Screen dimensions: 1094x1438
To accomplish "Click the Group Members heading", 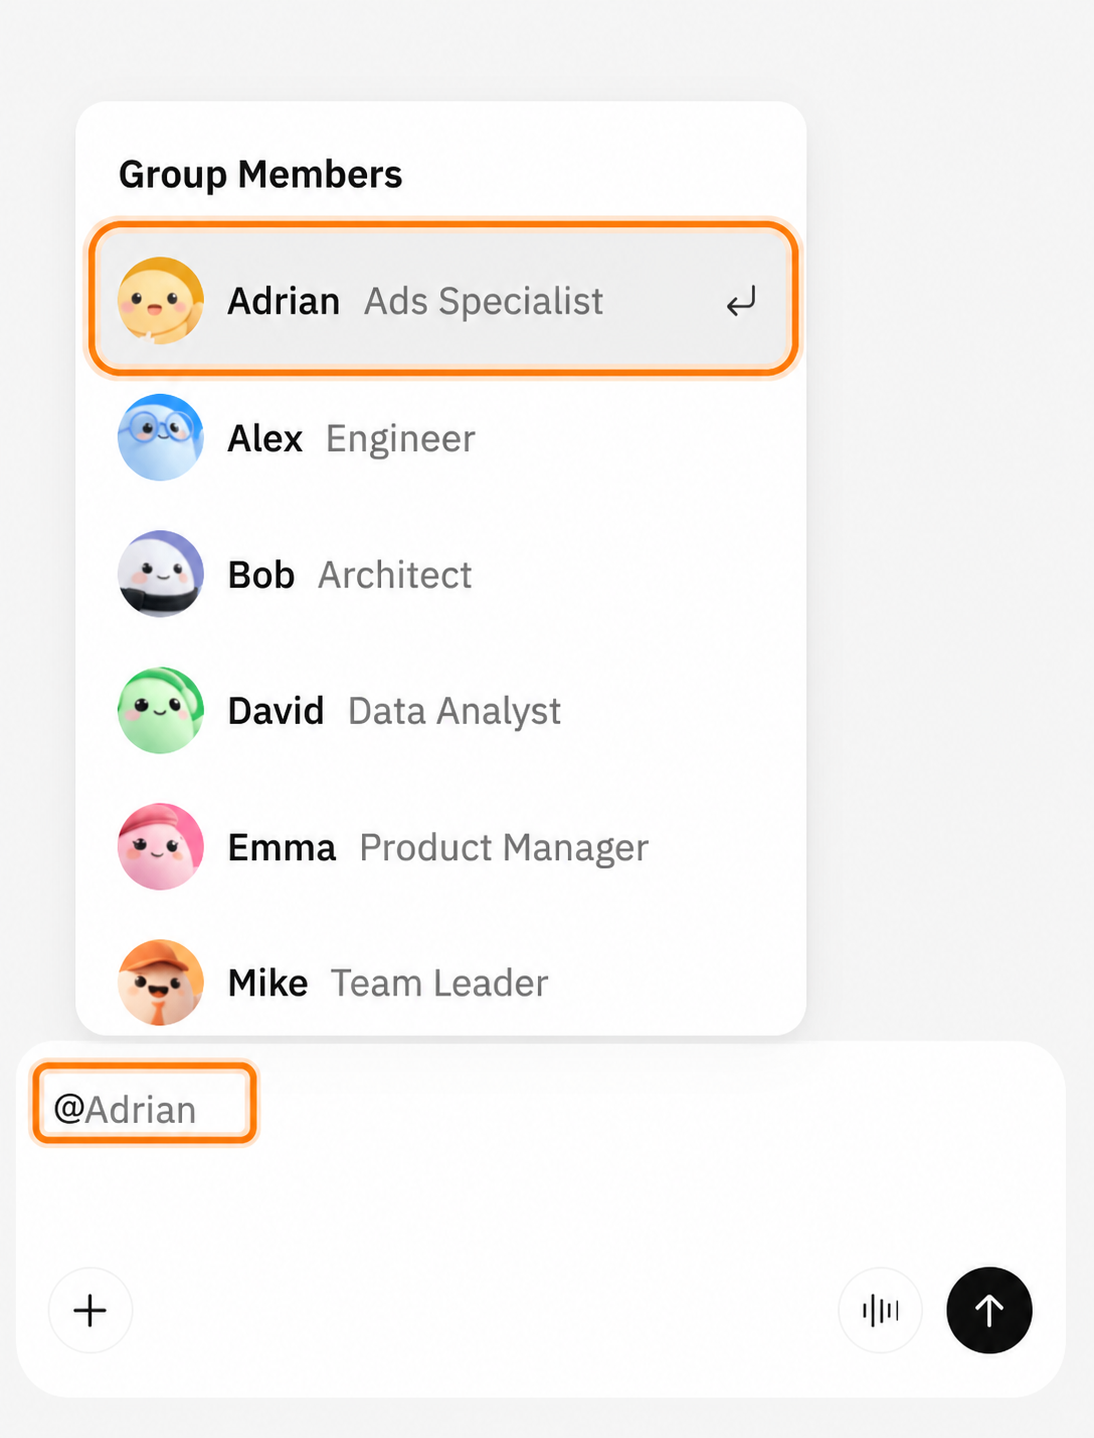I will (x=261, y=175).
